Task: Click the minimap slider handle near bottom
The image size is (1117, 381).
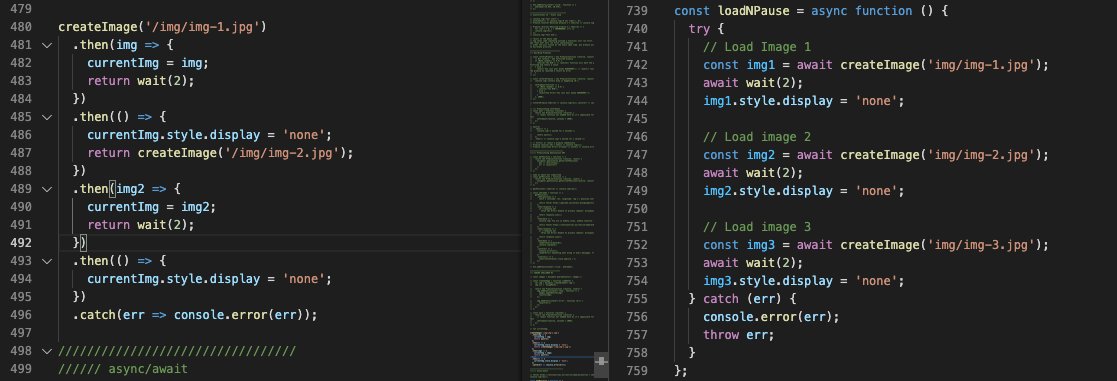Action: click(601, 362)
